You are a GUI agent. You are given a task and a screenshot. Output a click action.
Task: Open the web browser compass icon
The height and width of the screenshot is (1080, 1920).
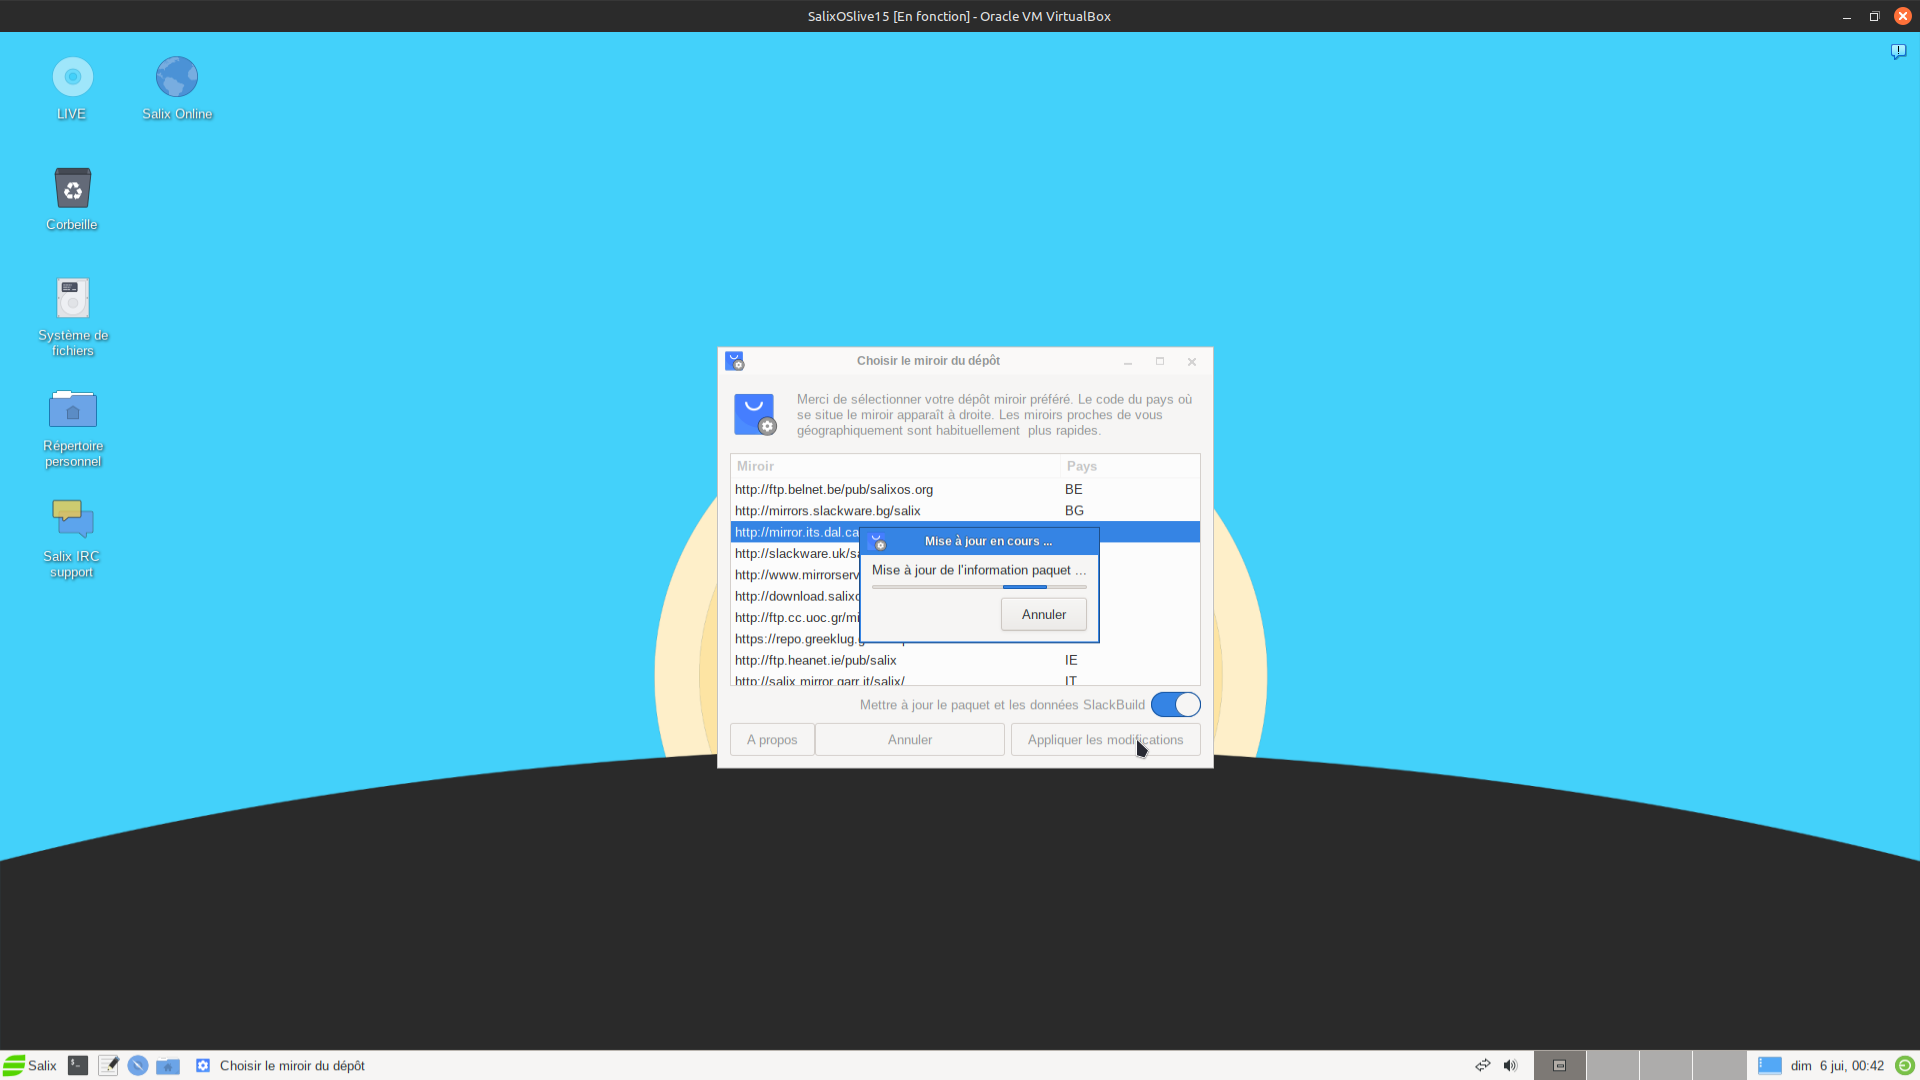(138, 1065)
